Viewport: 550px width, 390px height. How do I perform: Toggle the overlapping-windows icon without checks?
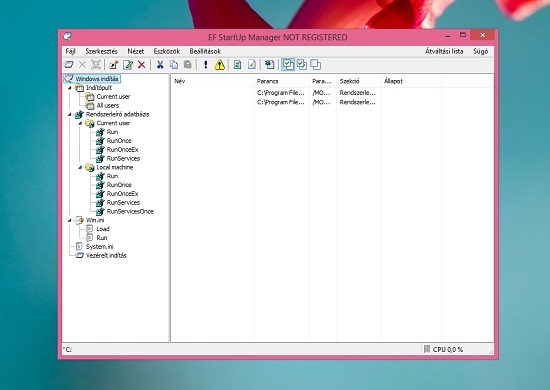point(315,65)
